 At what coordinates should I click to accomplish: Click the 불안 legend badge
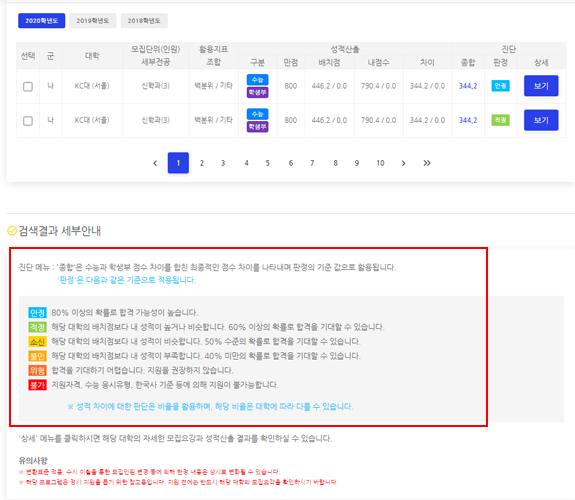coord(37,356)
